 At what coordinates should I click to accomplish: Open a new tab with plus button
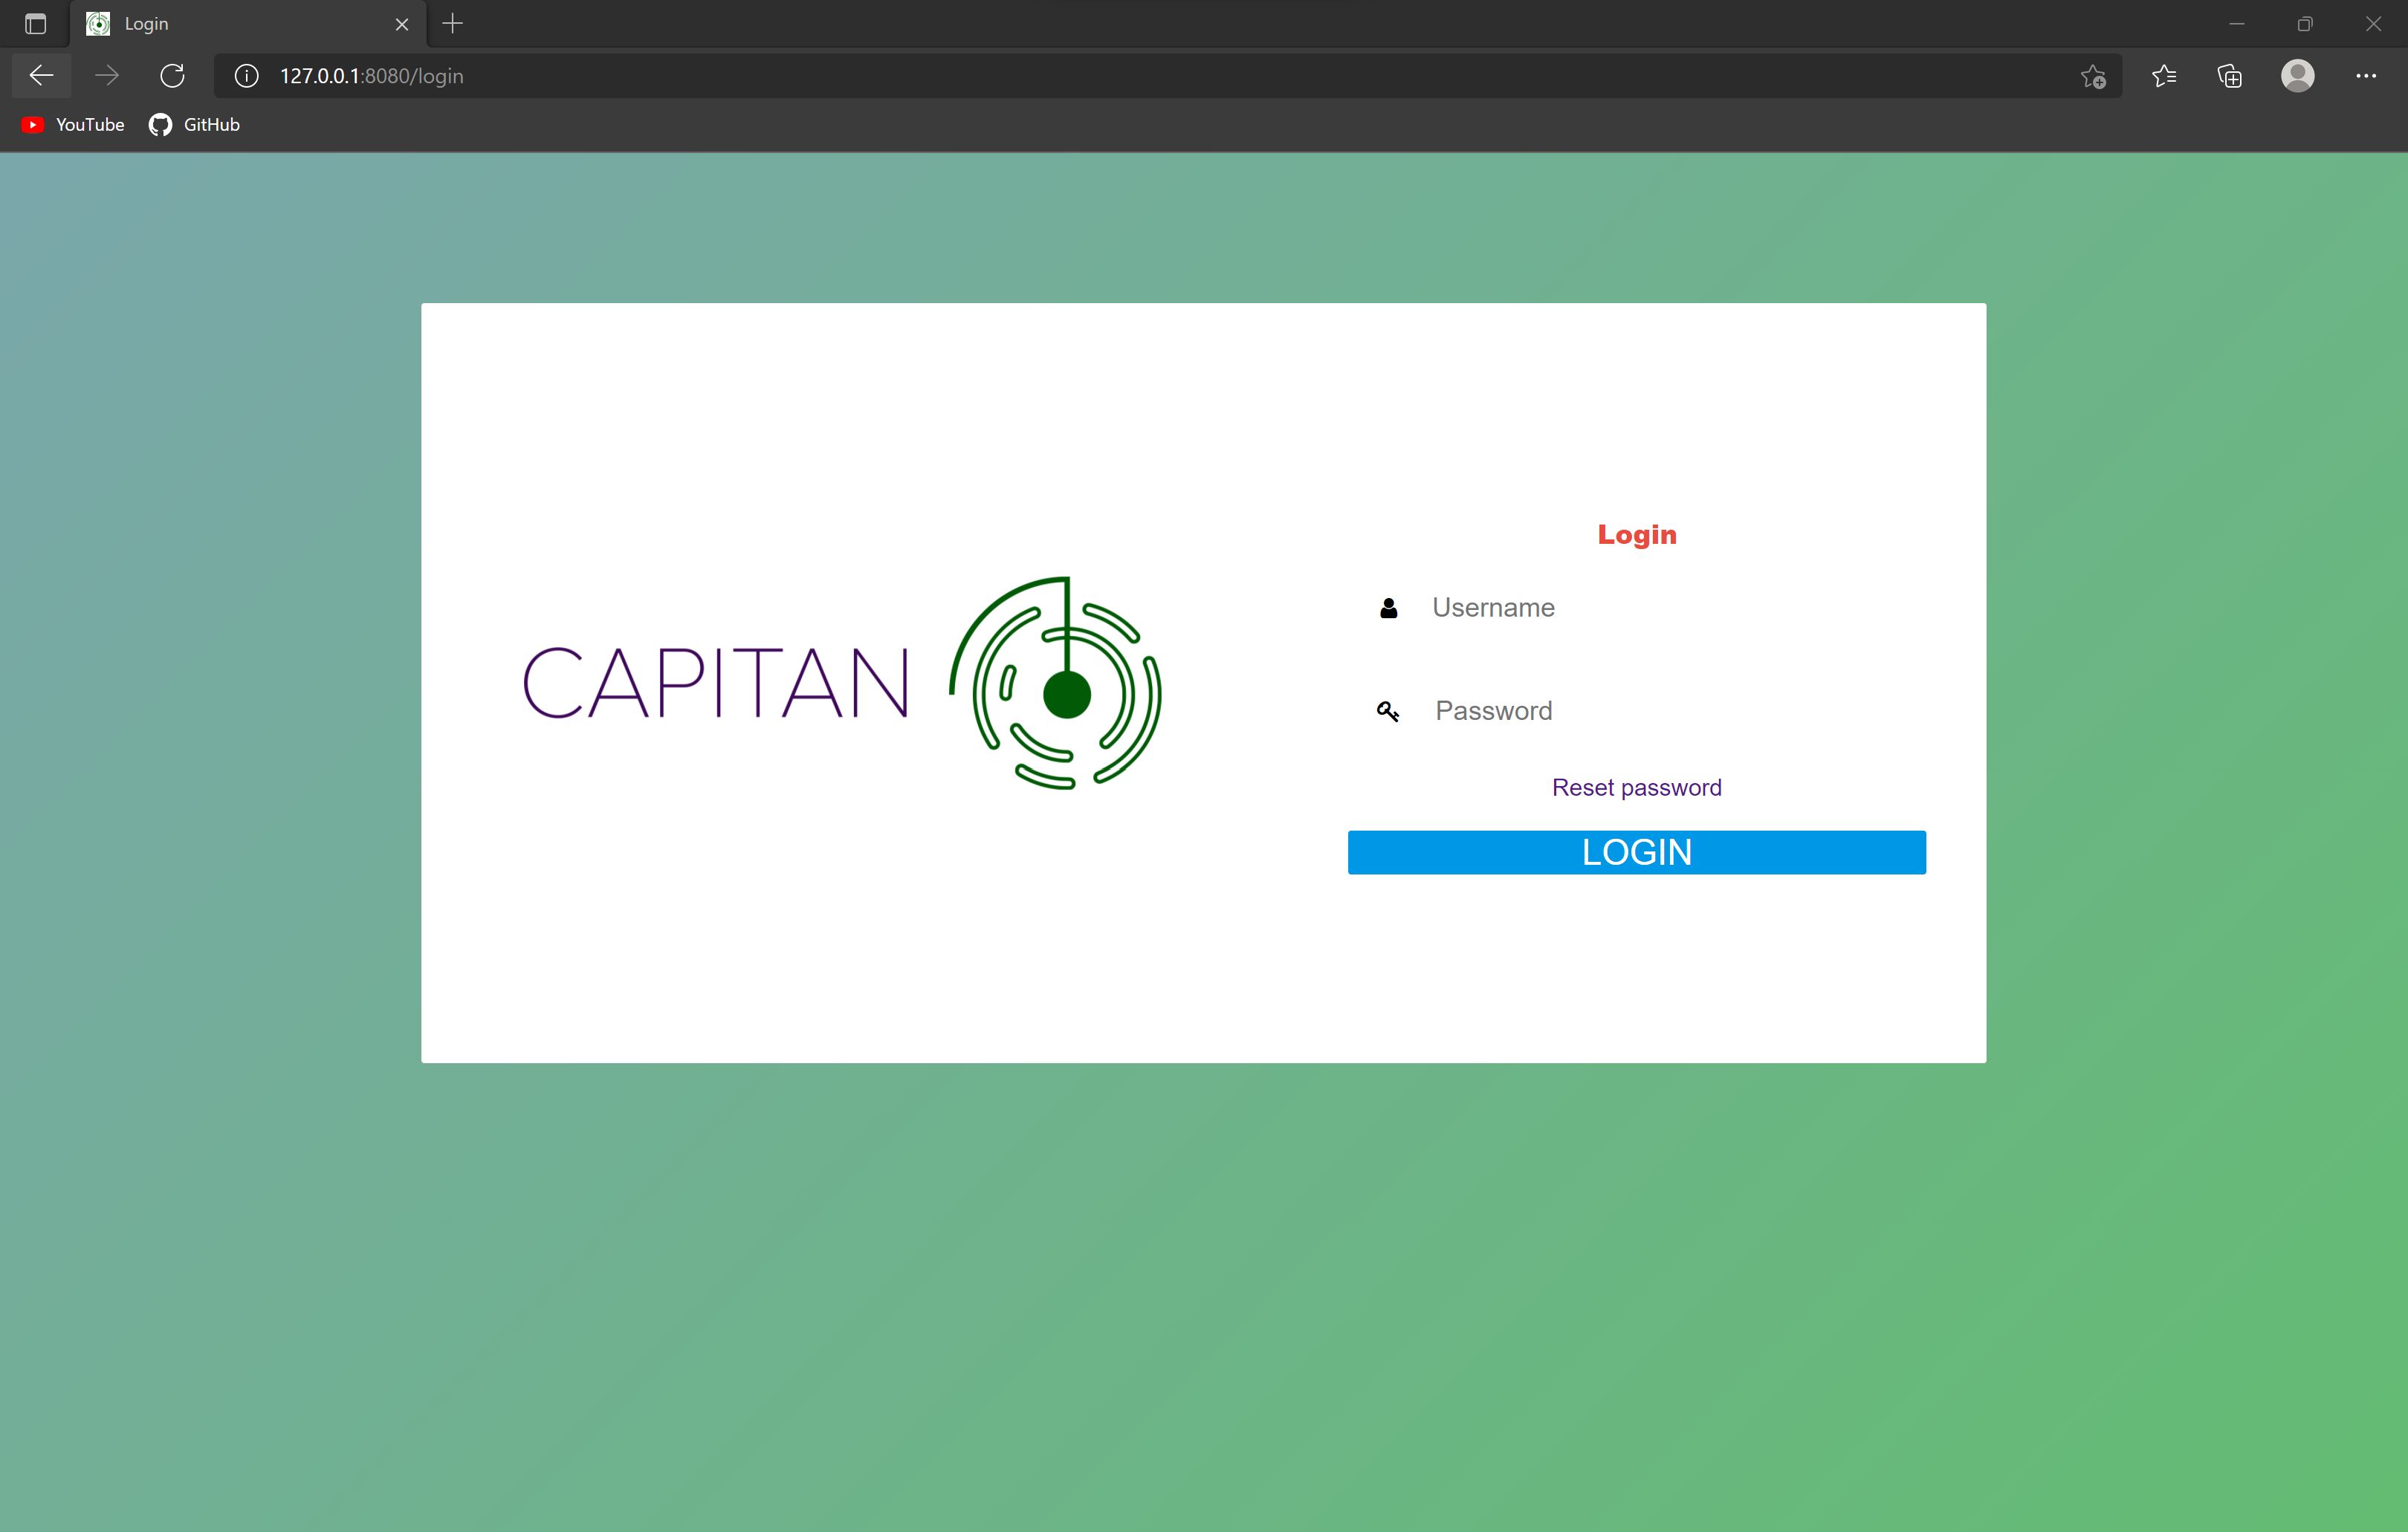(x=453, y=24)
